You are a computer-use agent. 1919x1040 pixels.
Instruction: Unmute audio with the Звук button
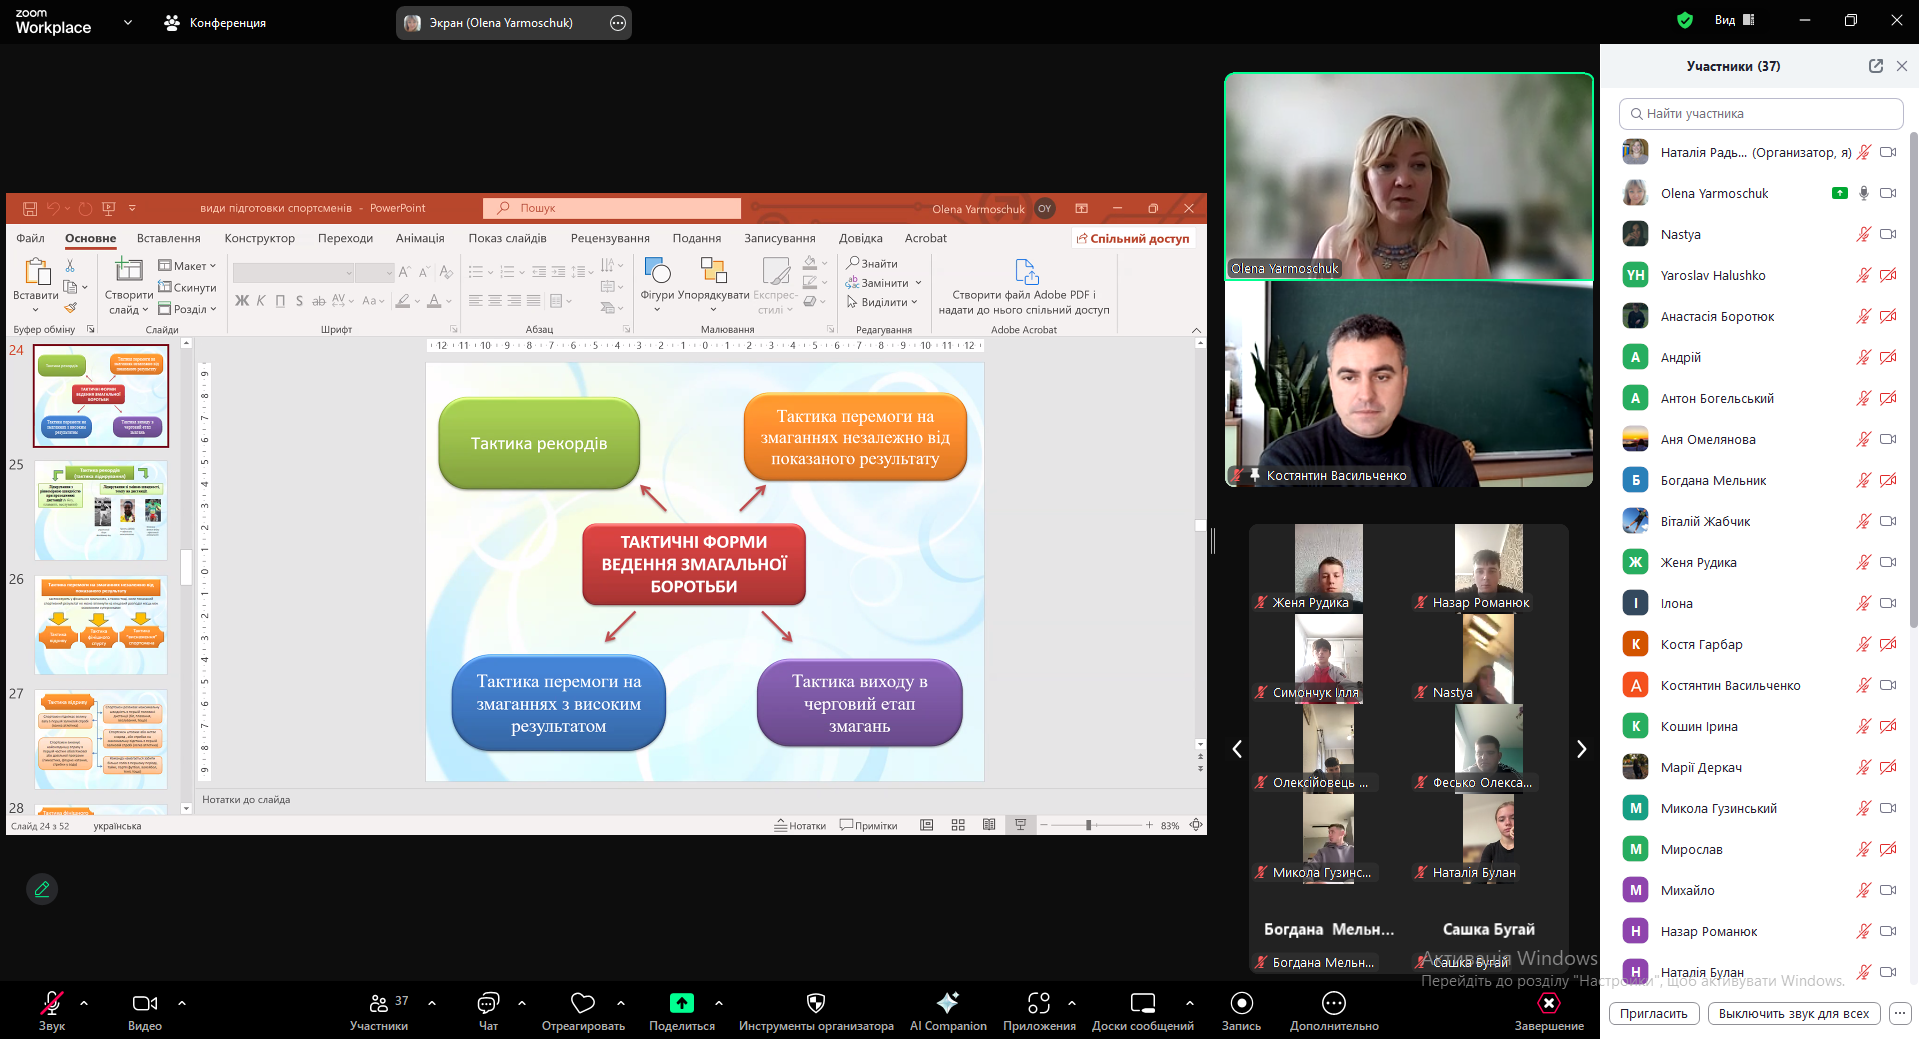[x=52, y=1003]
